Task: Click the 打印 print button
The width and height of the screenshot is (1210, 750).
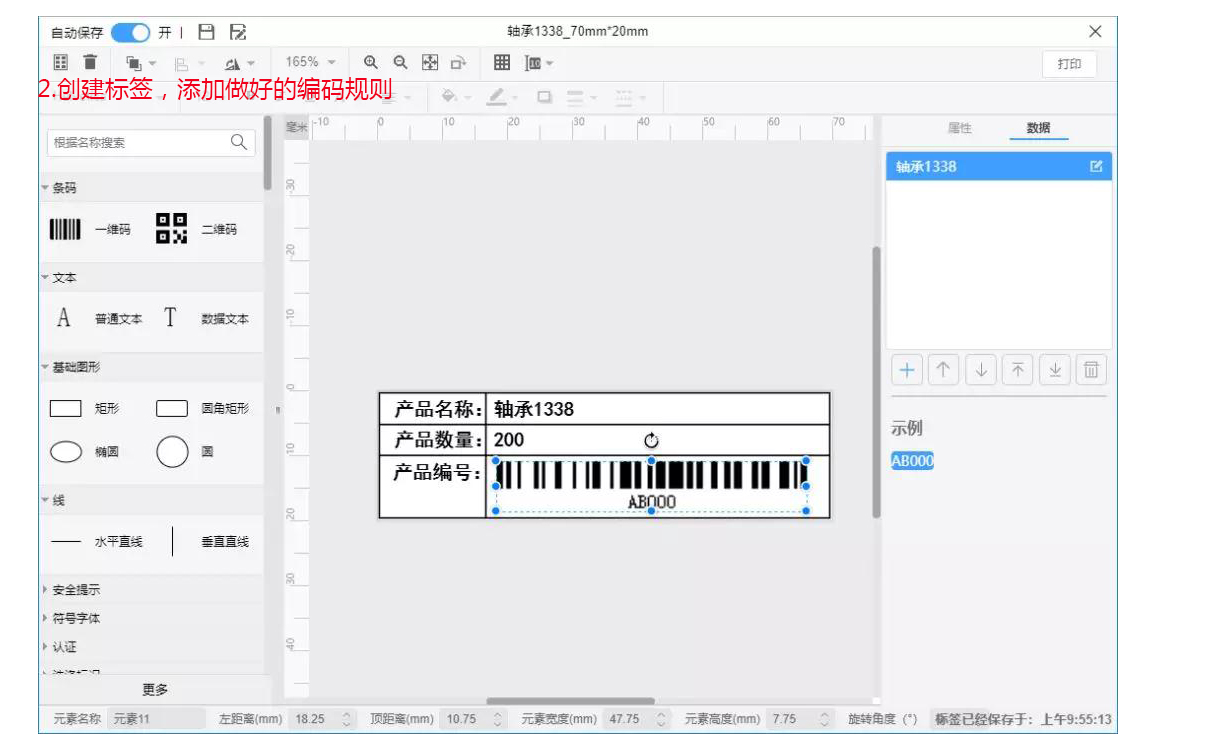Action: pyautogui.click(x=1069, y=64)
